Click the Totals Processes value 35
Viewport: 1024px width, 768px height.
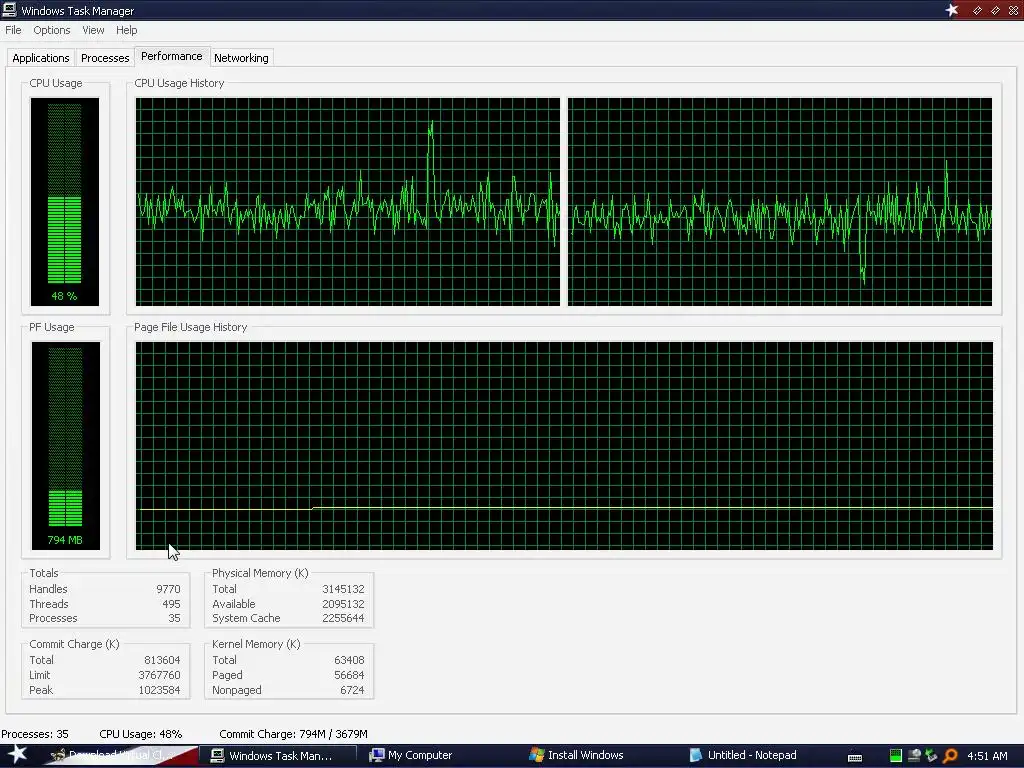click(174, 618)
